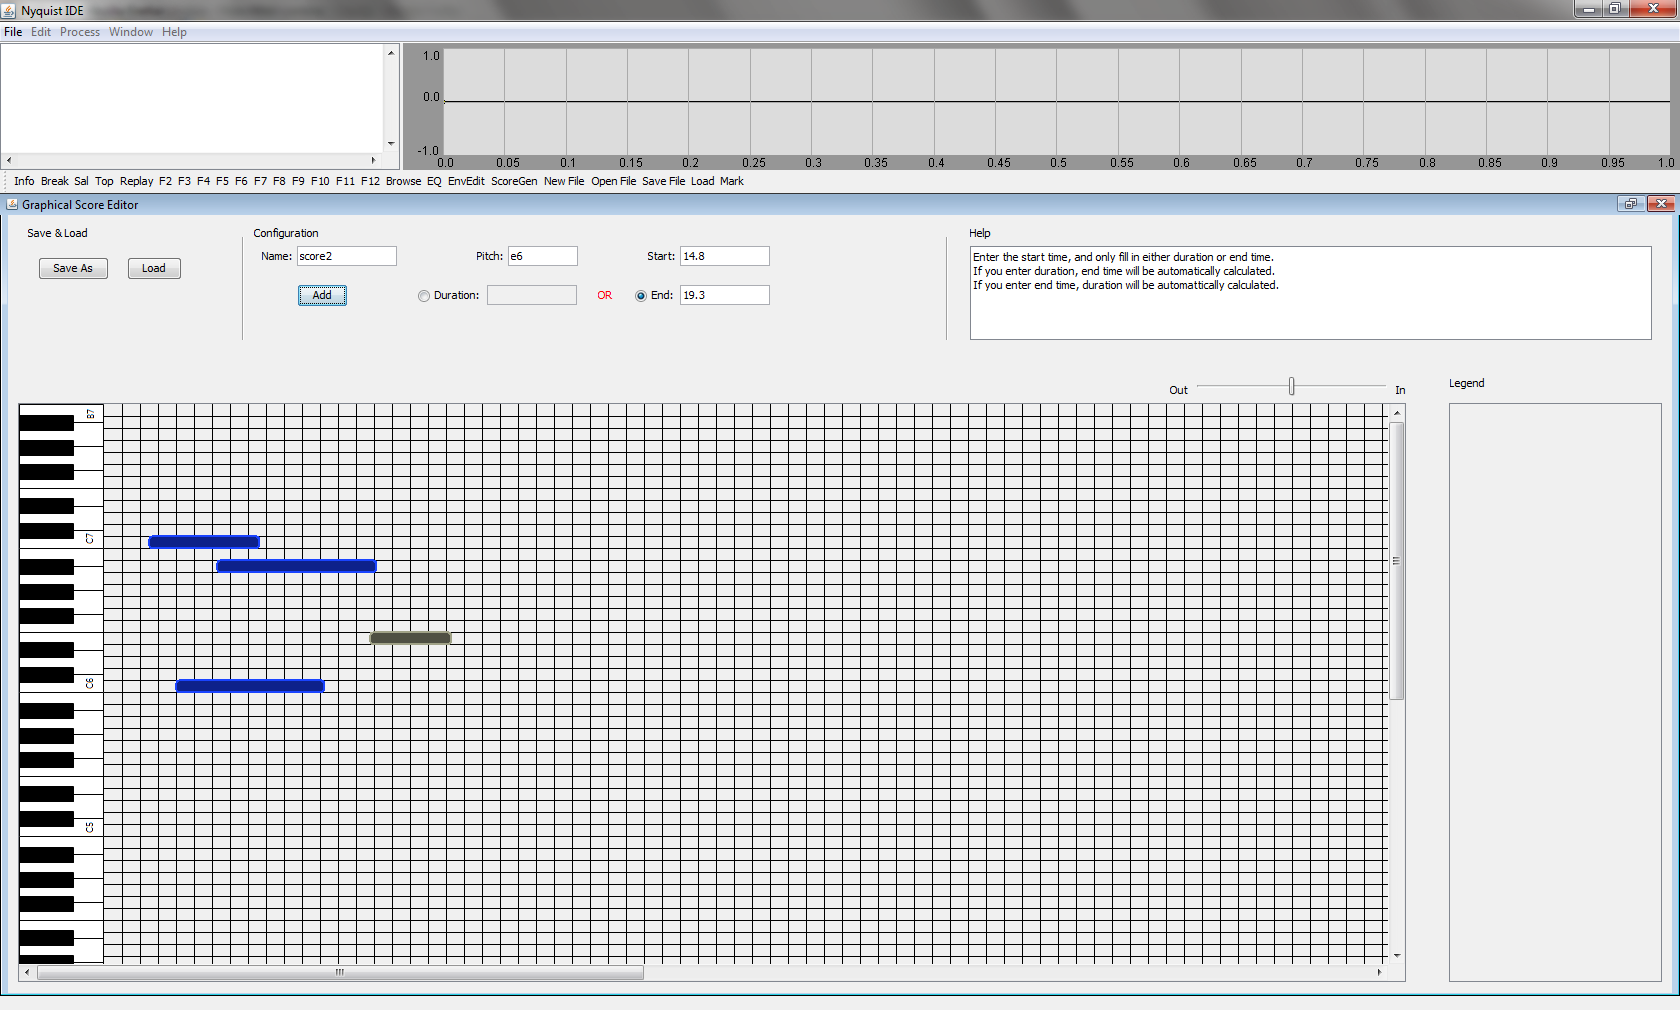Click the Save As button
This screenshot has width=1680, height=1010.
tap(73, 268)
